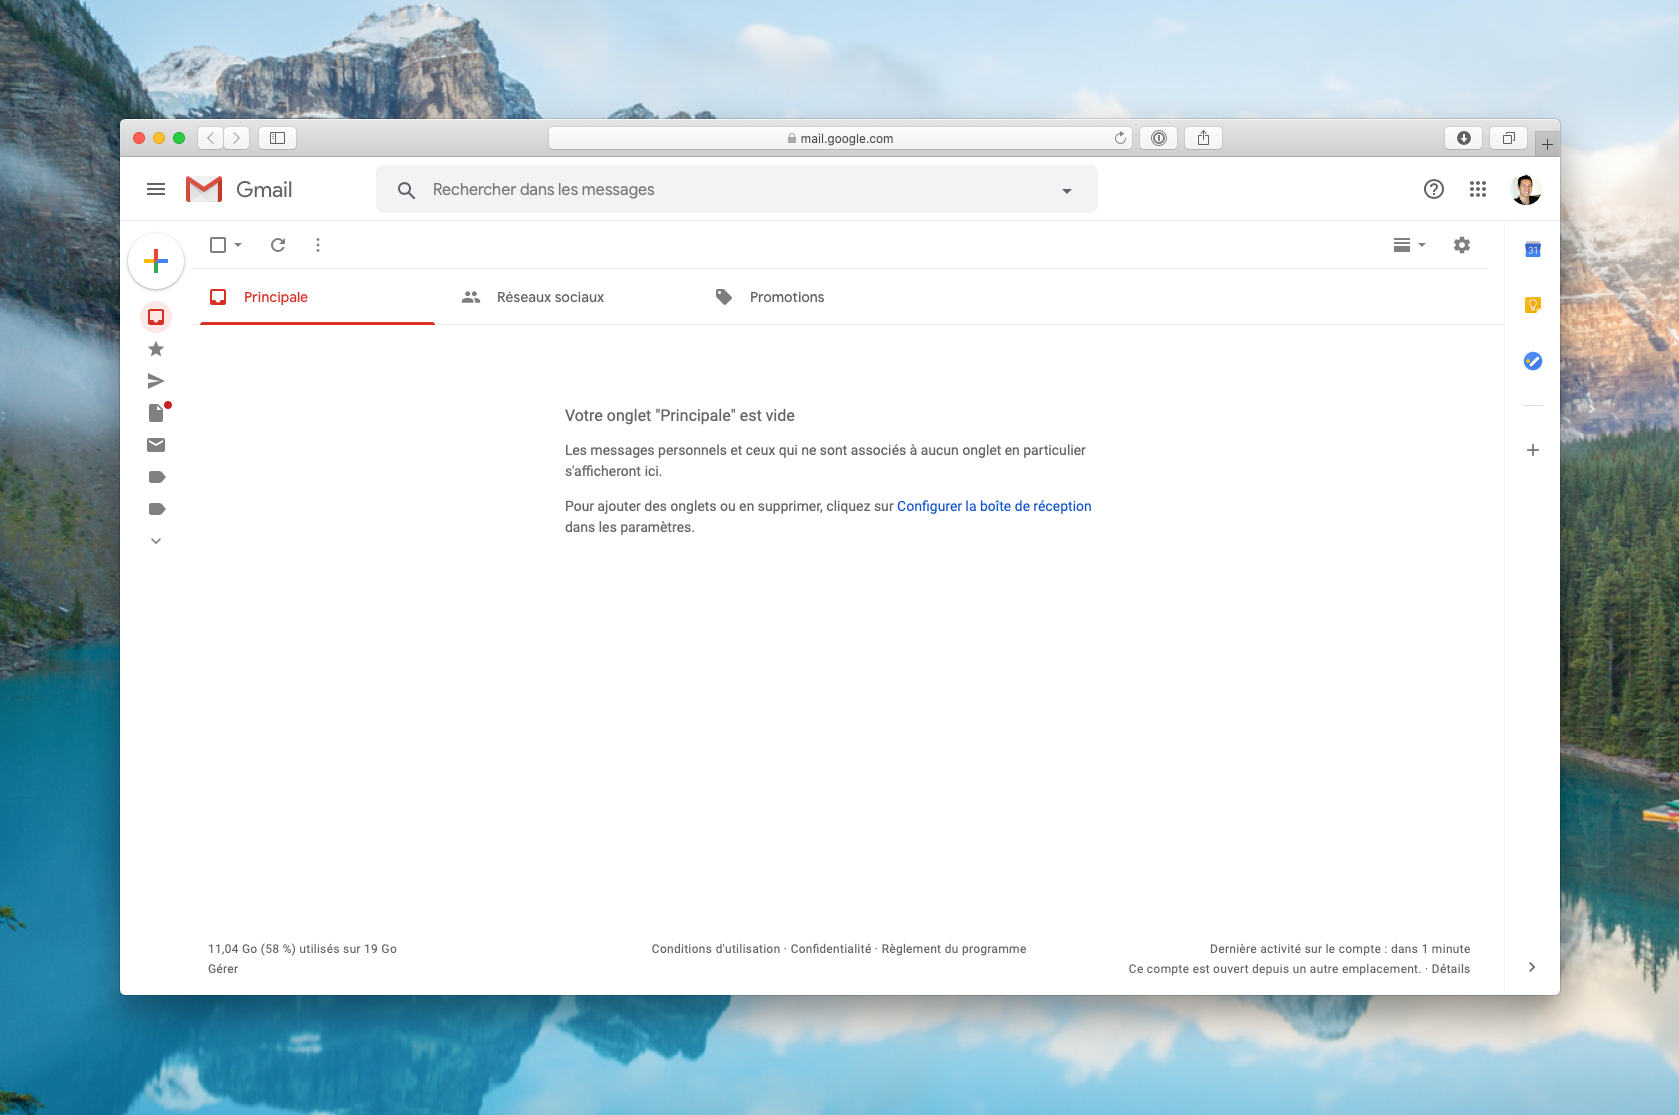
Task: Open Starred messages in the sidebar
Action: click(x=156, y=349)
